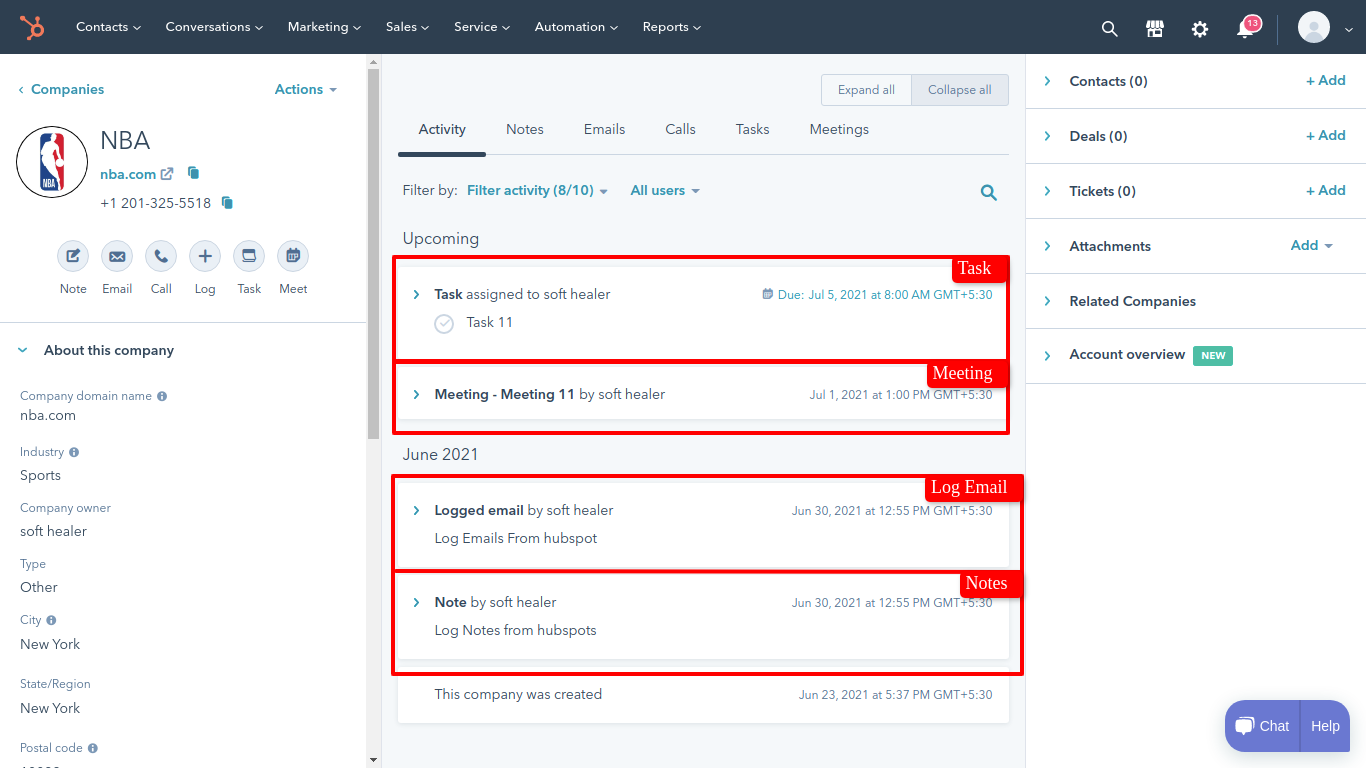Open the Marketing navigation menu

click(x=324, y=27)
